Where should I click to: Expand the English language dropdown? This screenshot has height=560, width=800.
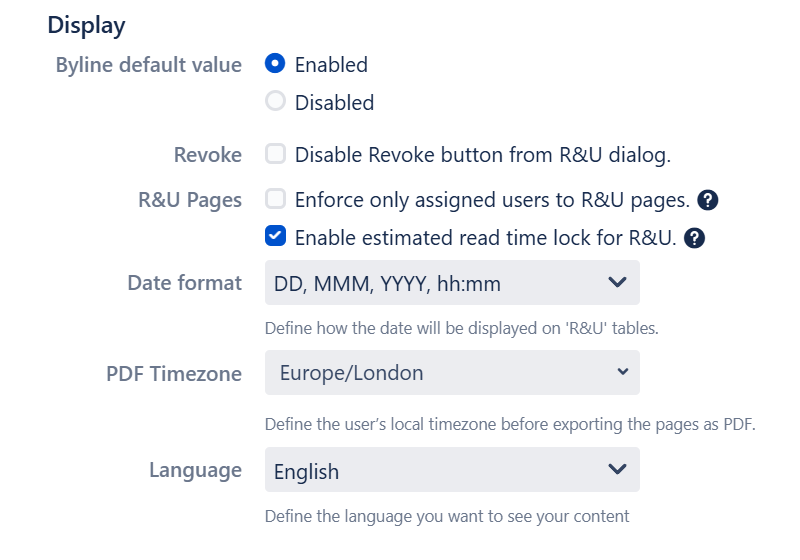440,470
